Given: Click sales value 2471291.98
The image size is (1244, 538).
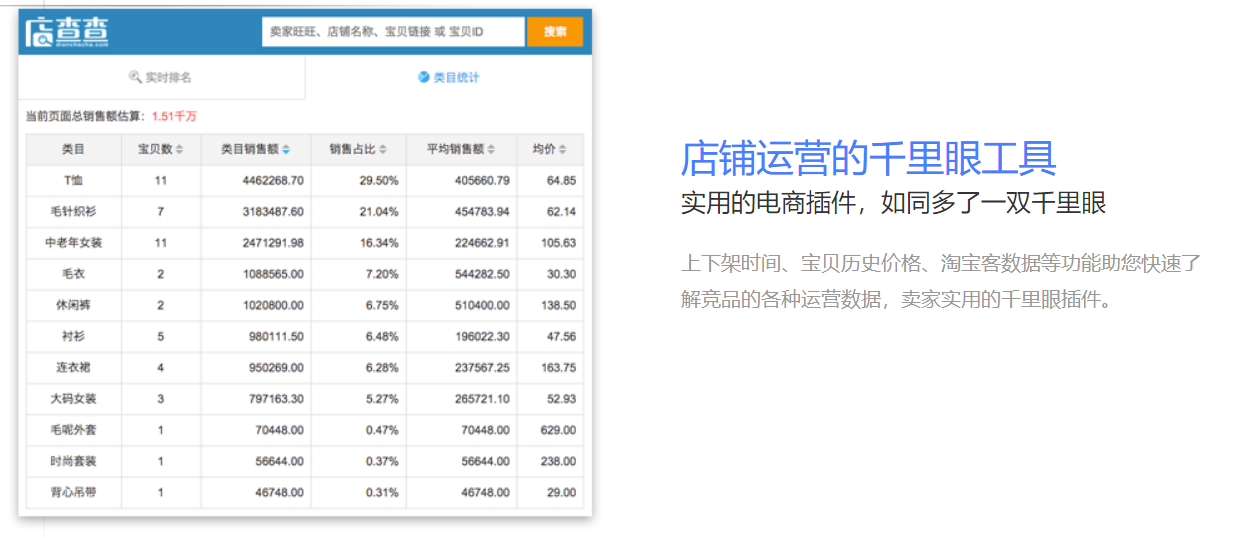Looking at the screenshot, I should (273, 243).
